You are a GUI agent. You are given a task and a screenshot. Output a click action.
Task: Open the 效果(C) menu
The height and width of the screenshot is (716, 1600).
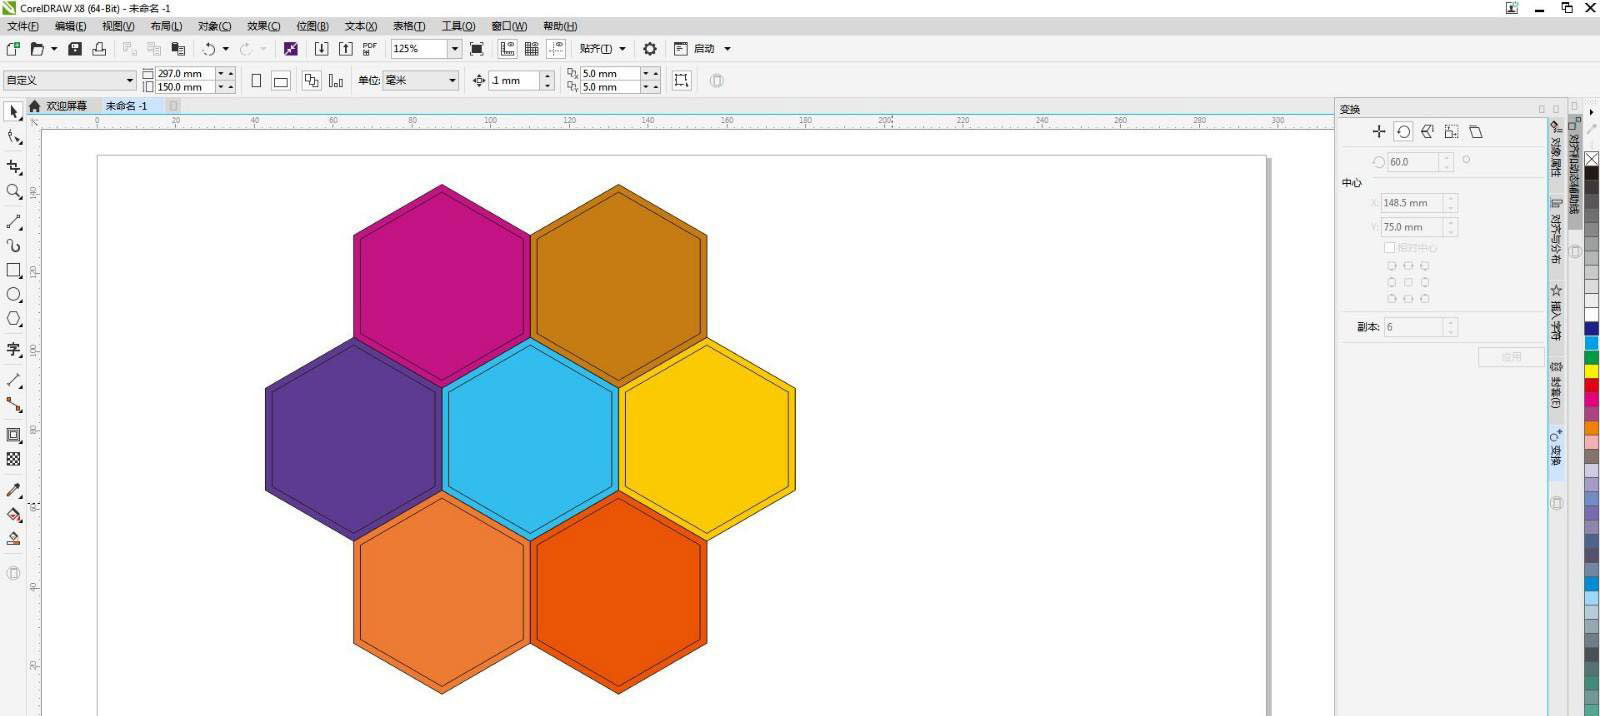pyautogui.click(x=263, y=26)
